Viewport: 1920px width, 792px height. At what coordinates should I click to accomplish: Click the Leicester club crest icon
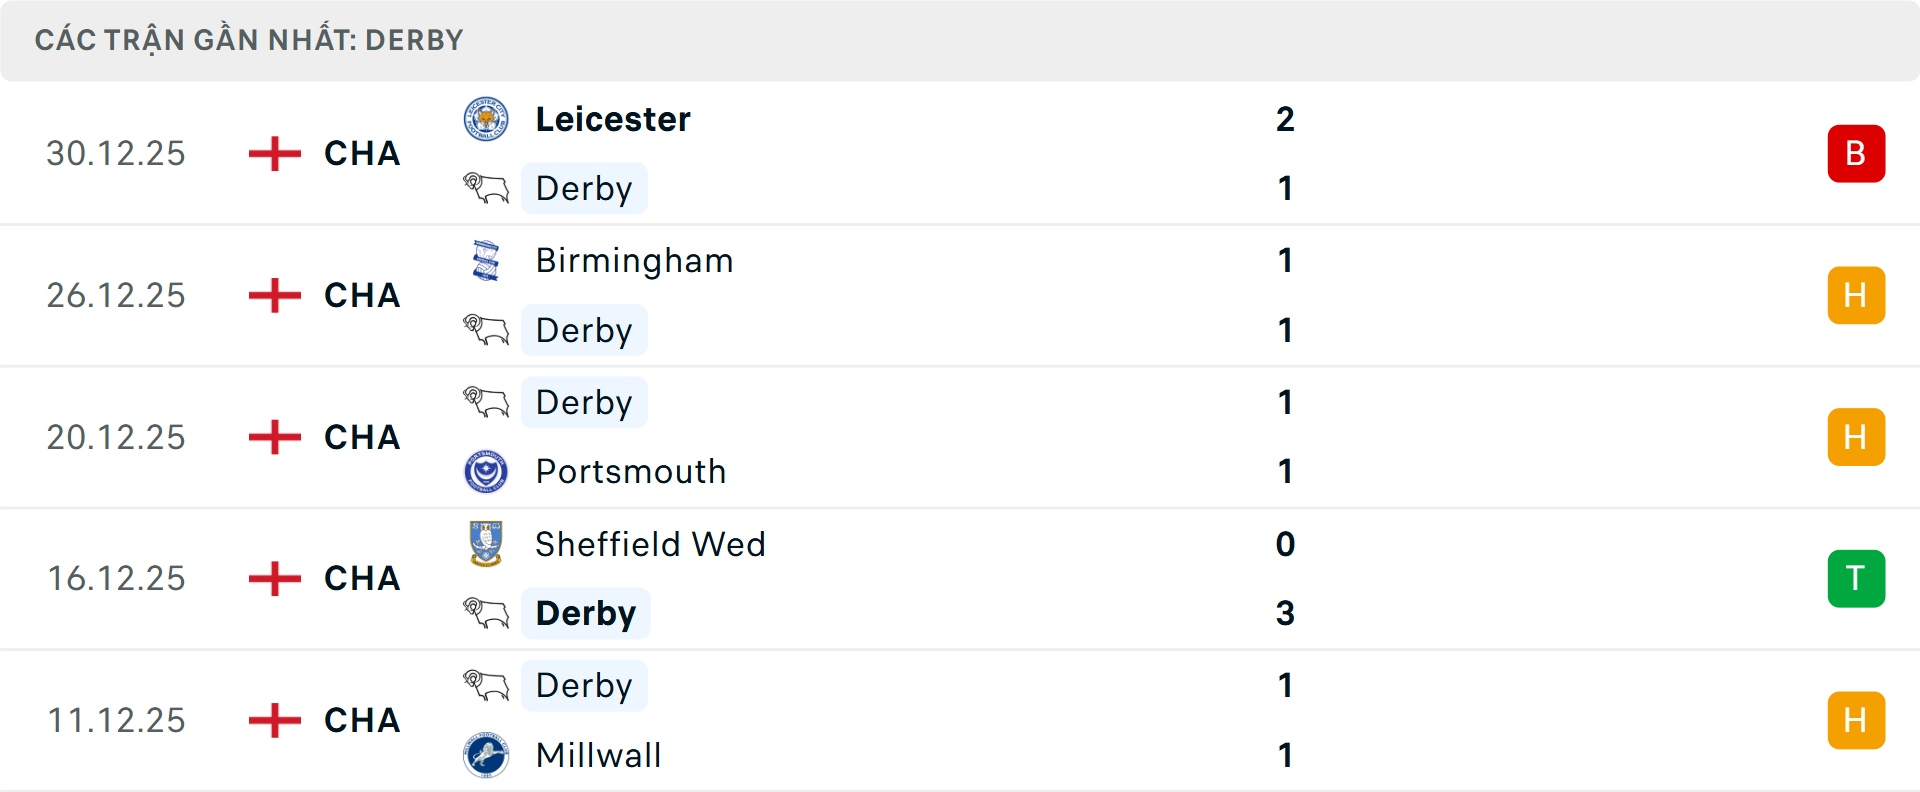tap(486, 118)
